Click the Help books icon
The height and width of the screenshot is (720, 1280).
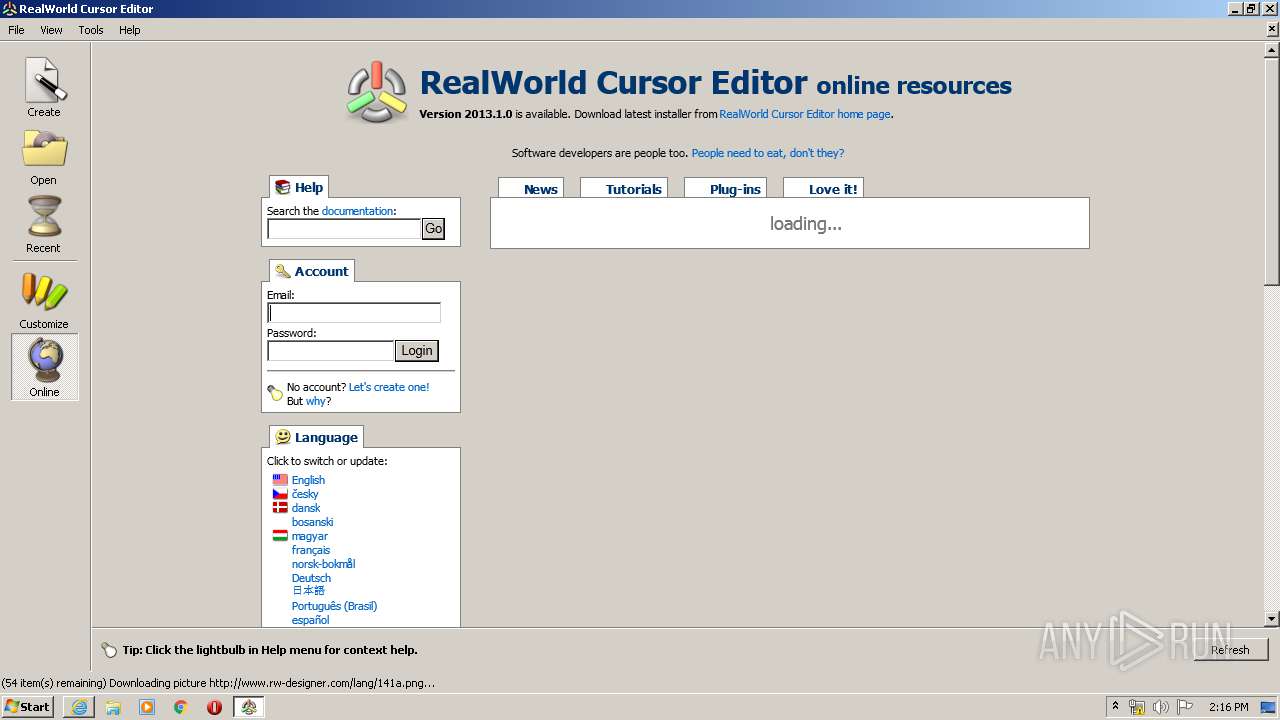point(283,187)
